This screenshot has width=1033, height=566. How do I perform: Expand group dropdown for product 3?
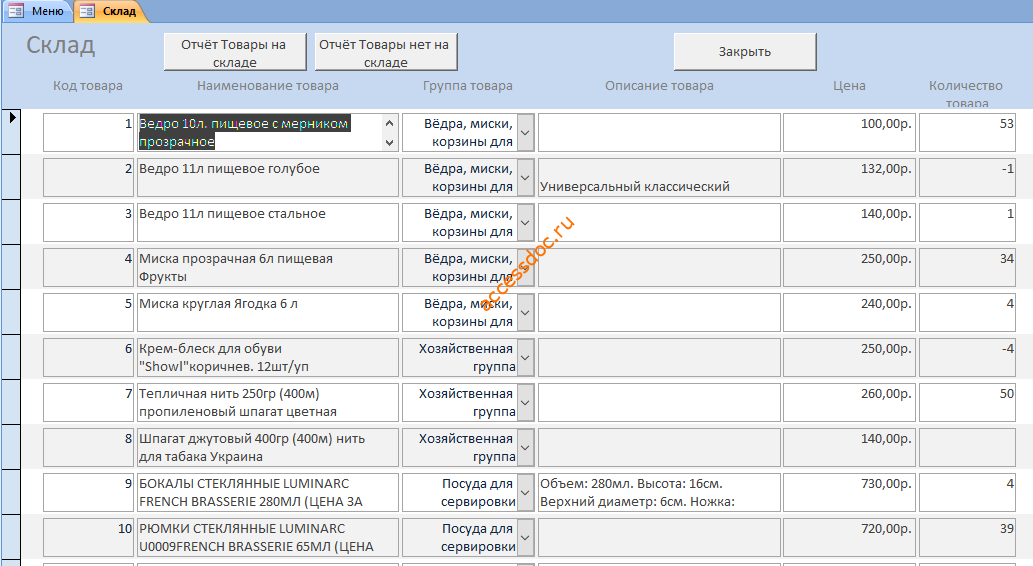(x=525, y=222)
